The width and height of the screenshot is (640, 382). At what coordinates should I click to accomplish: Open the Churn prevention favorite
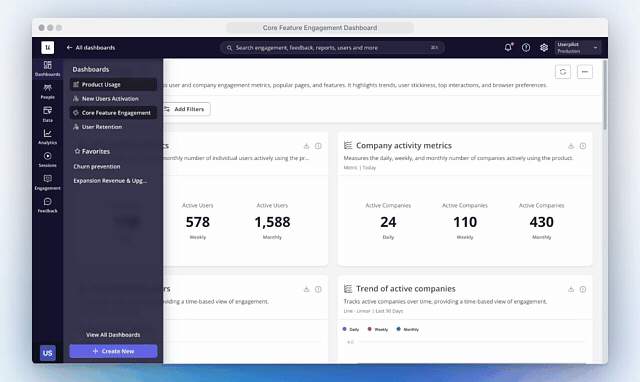(97, 167)
